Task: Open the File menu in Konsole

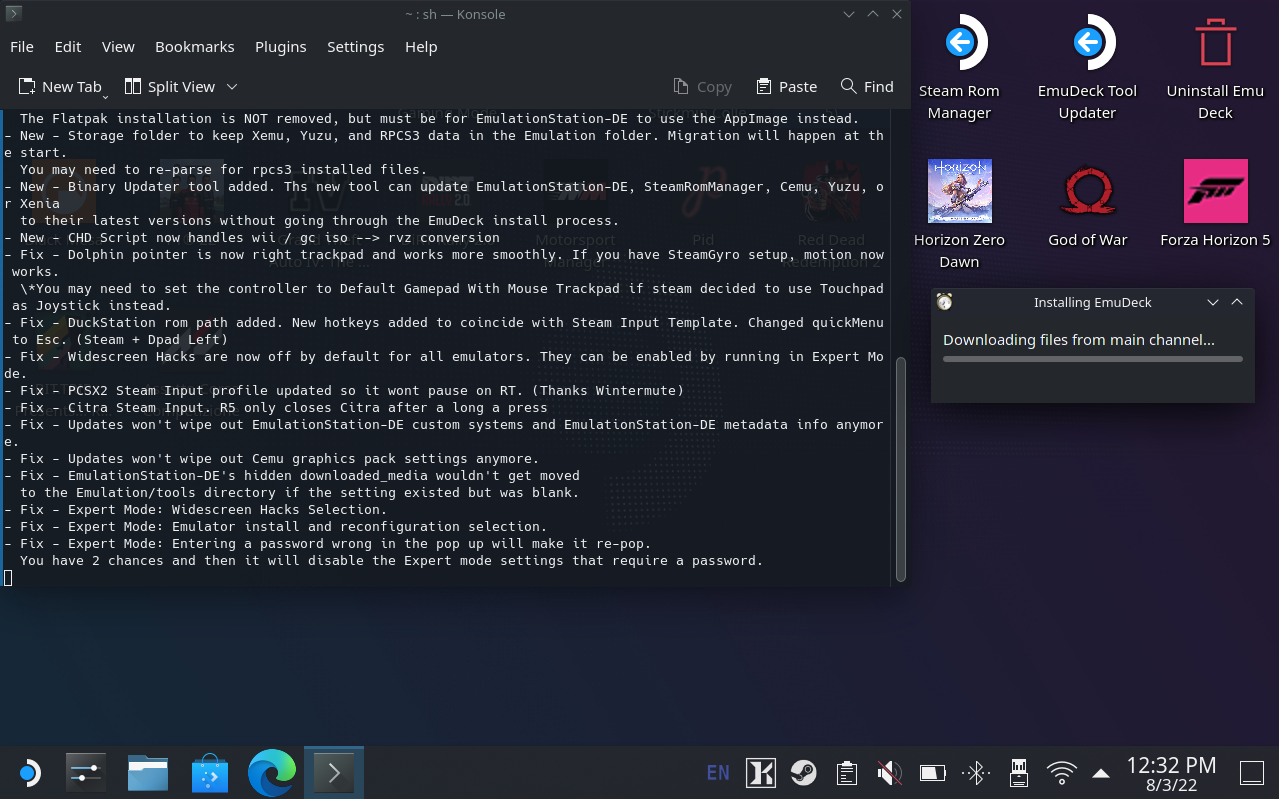Action: pos(22,47)
